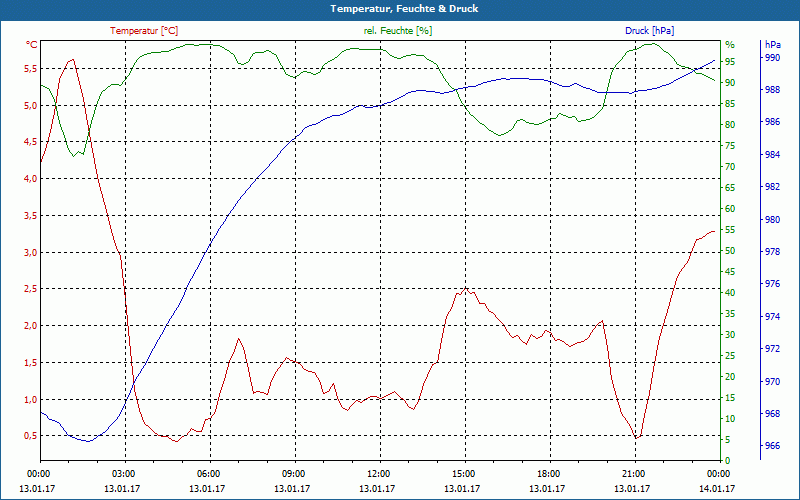Click the '12:00' time axis label
This screenshot has height=500, width=800.
(x=377, y=473)
